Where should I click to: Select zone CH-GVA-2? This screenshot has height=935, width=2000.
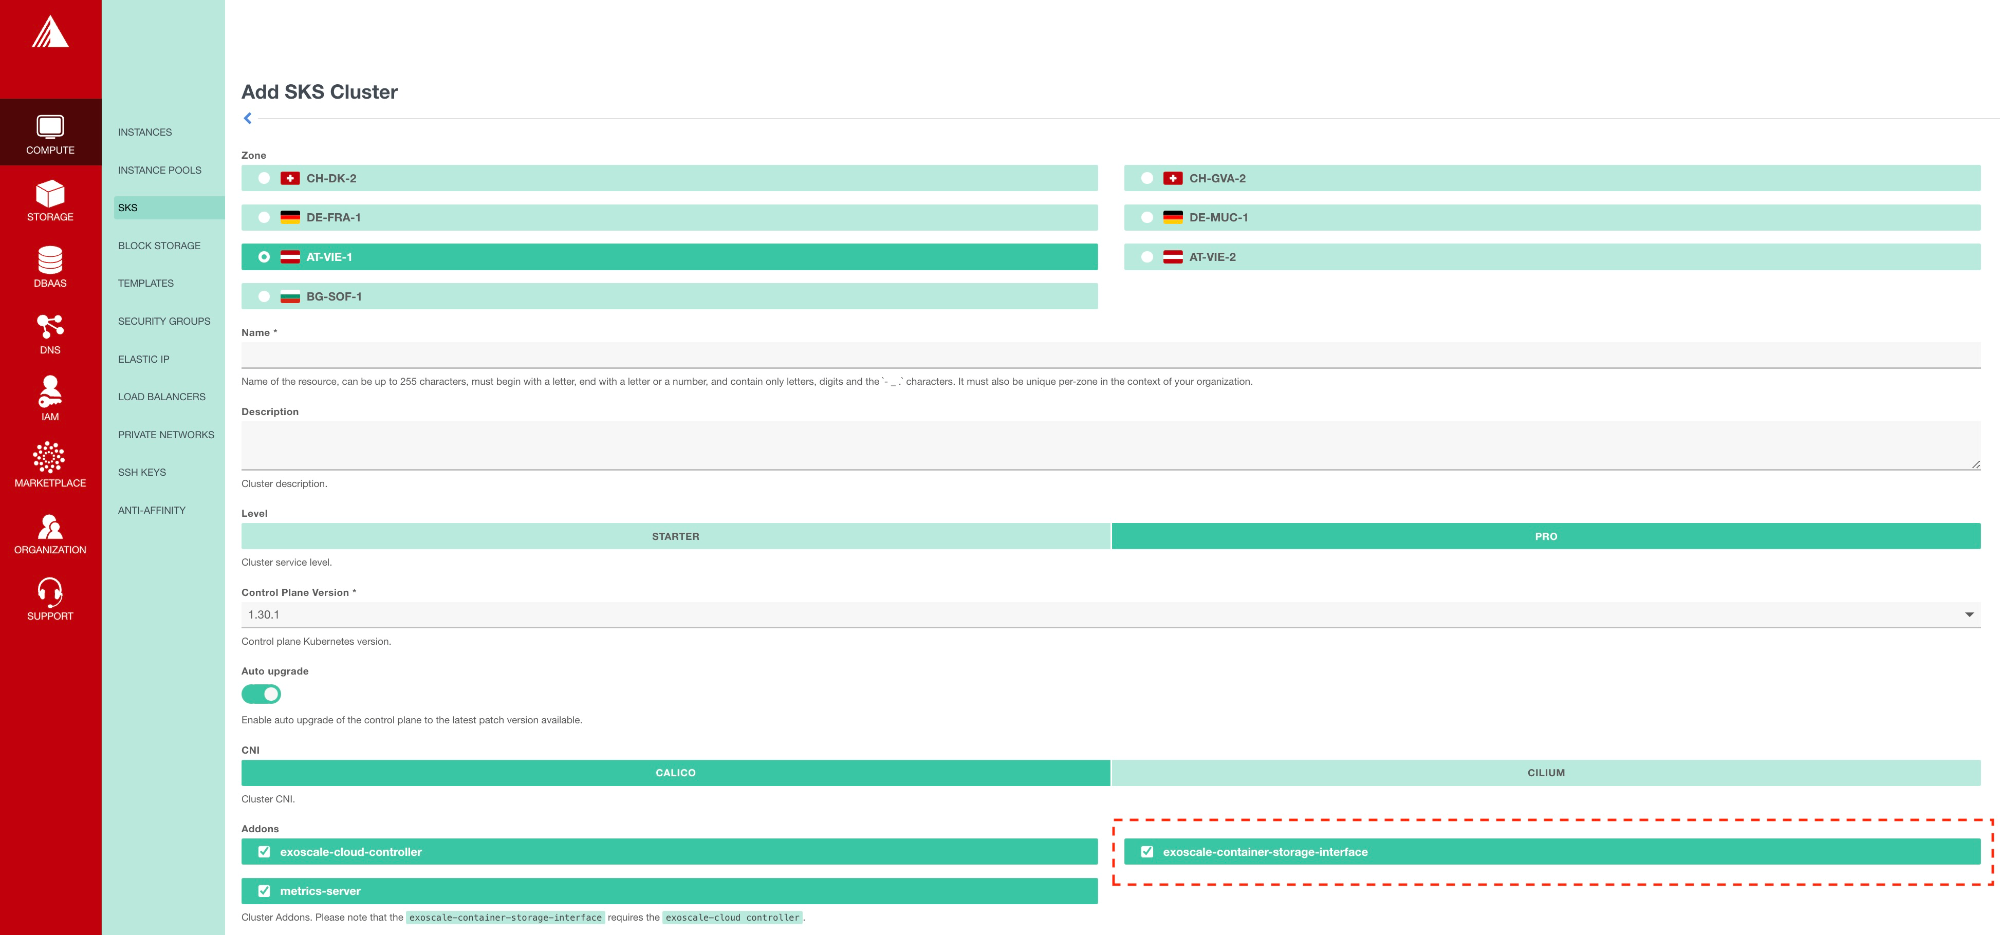click(x=1552, y=178)
